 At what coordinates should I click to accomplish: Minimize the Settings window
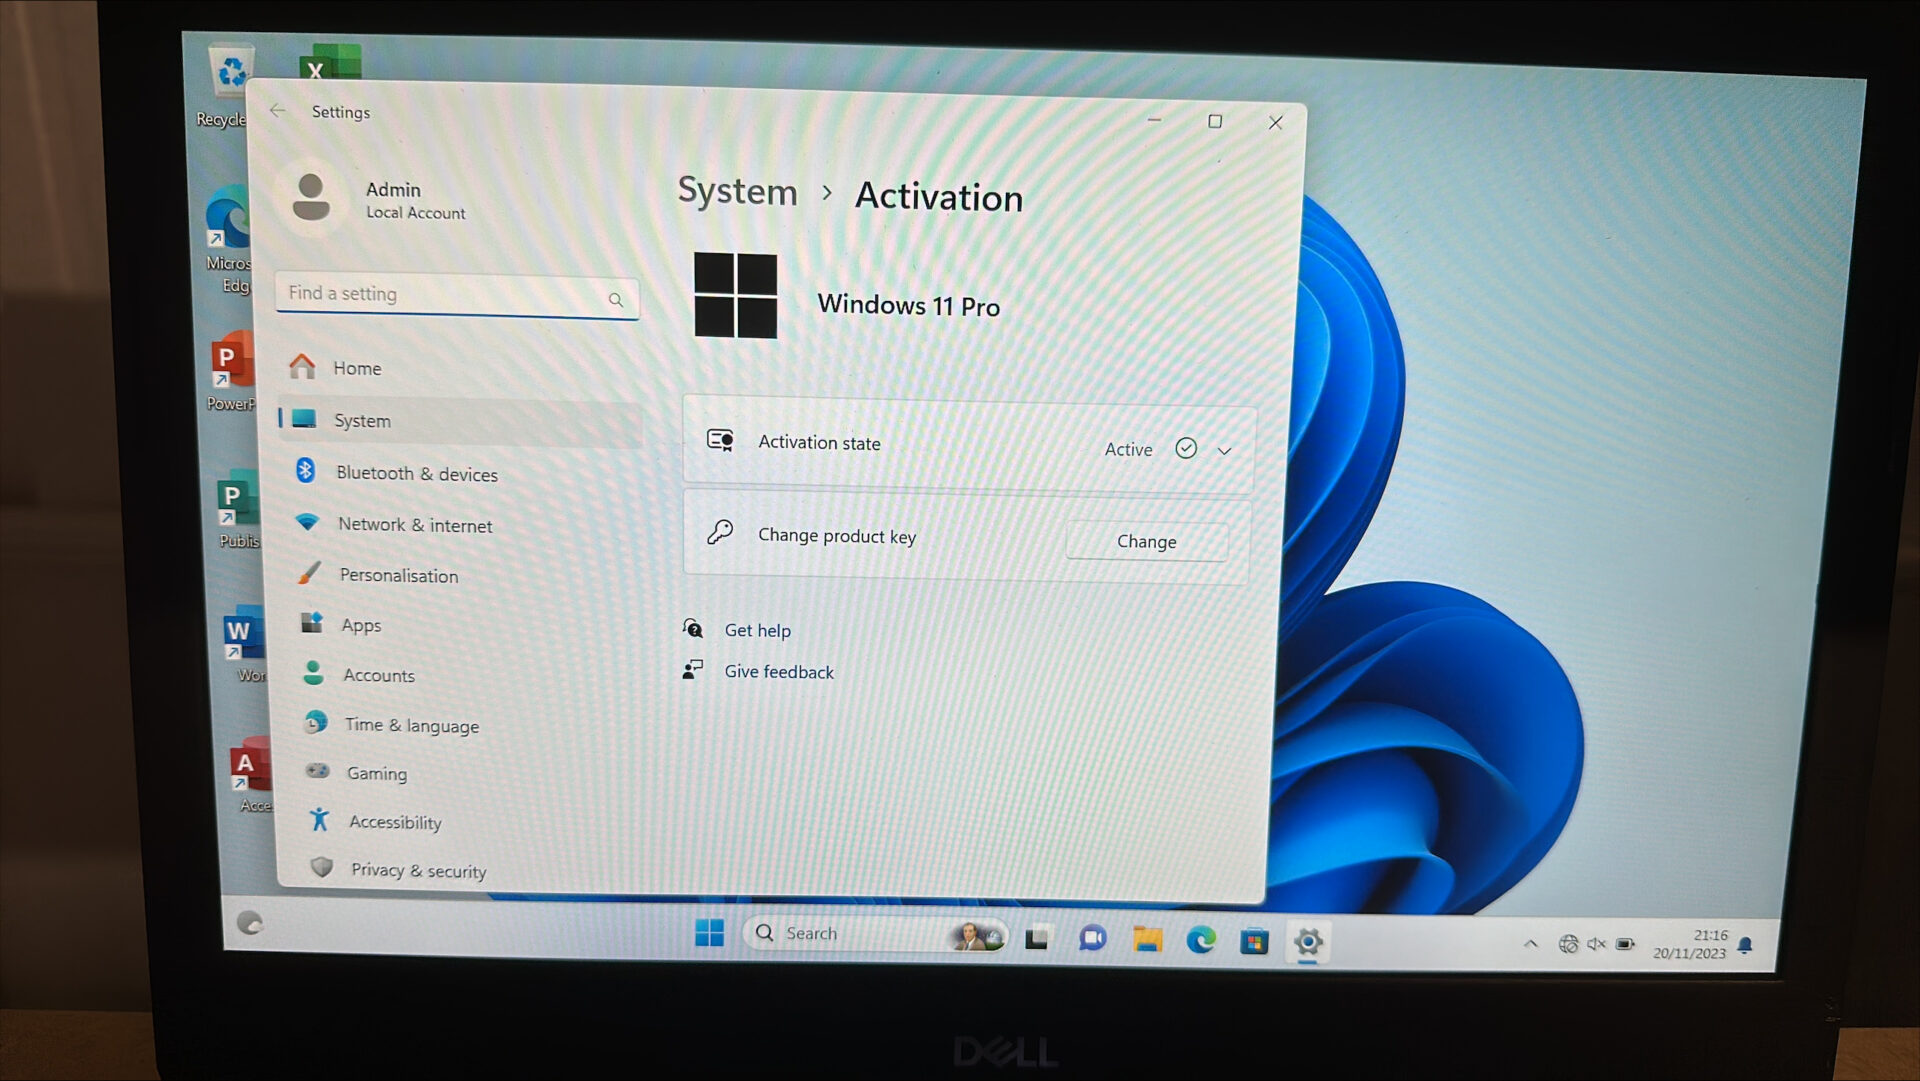coord(1154,120)
